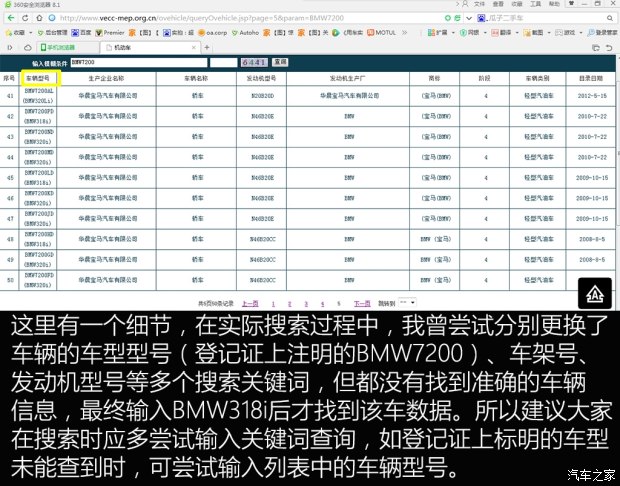Click the black scroll-to-top A icon
The image size is (620, 486).
pos(595,293)
